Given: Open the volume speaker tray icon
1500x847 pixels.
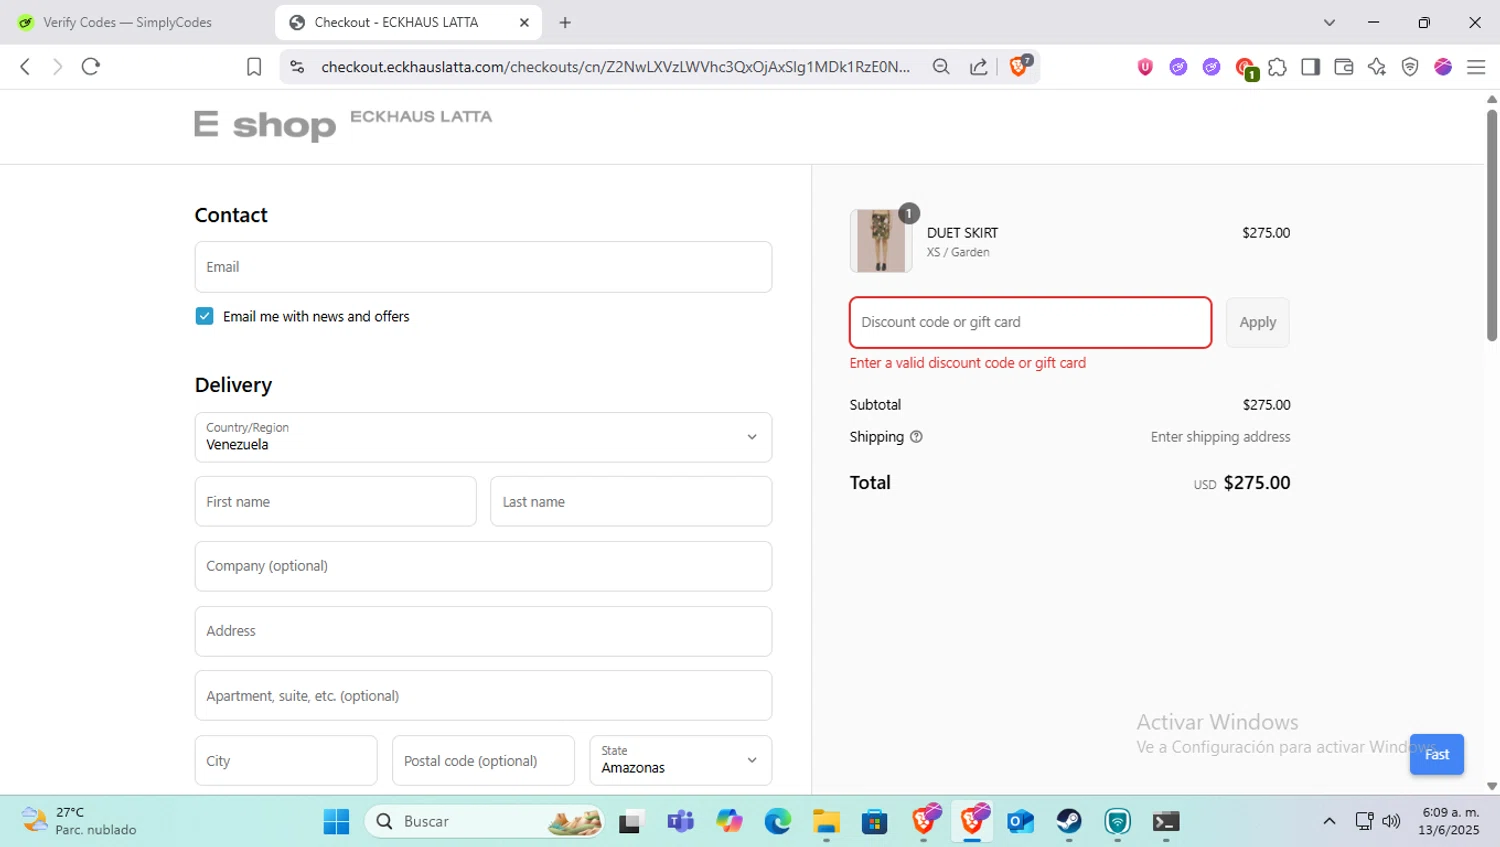Looking at the screenshot, I should 1392,821.
